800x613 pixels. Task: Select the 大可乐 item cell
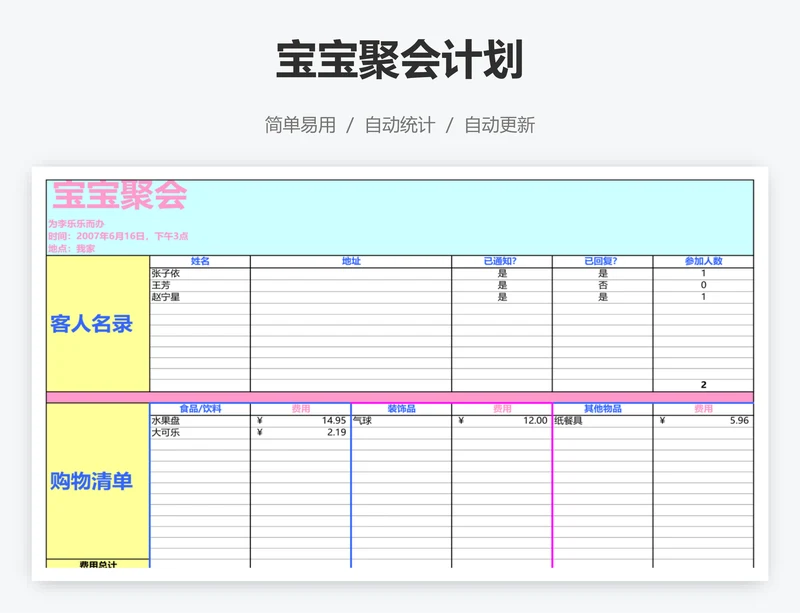[200, 433]
